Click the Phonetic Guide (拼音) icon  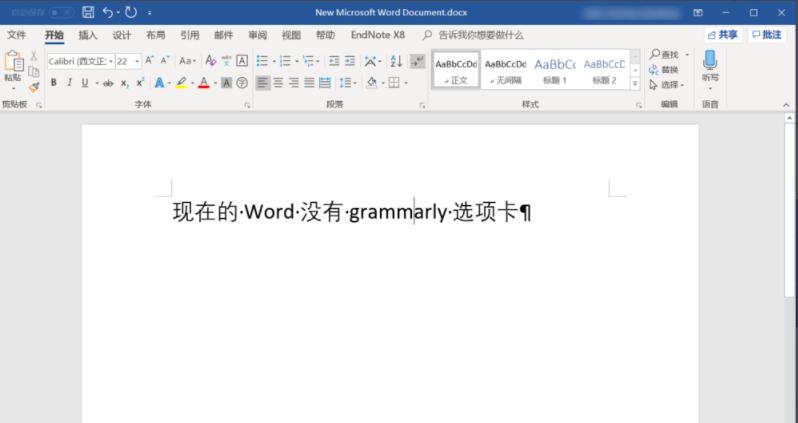pyautogui.click(x=226, y=61)
